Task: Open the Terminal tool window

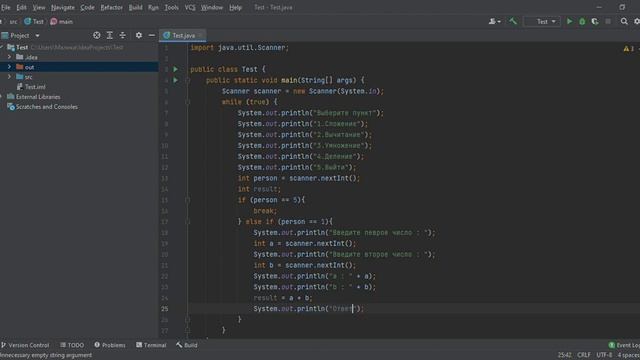Action: (151, 345)
